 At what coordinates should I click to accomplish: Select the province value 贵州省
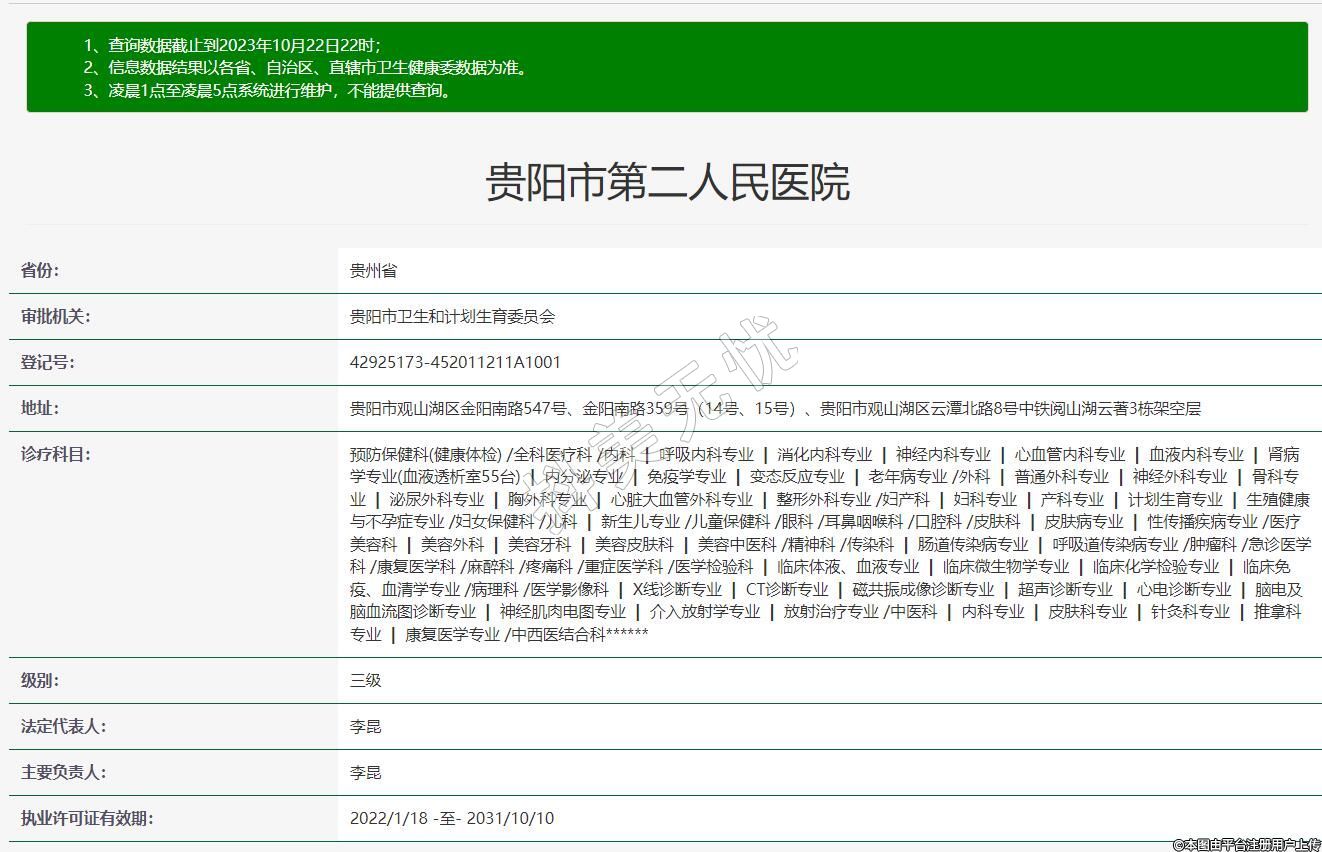pos(373,271)
